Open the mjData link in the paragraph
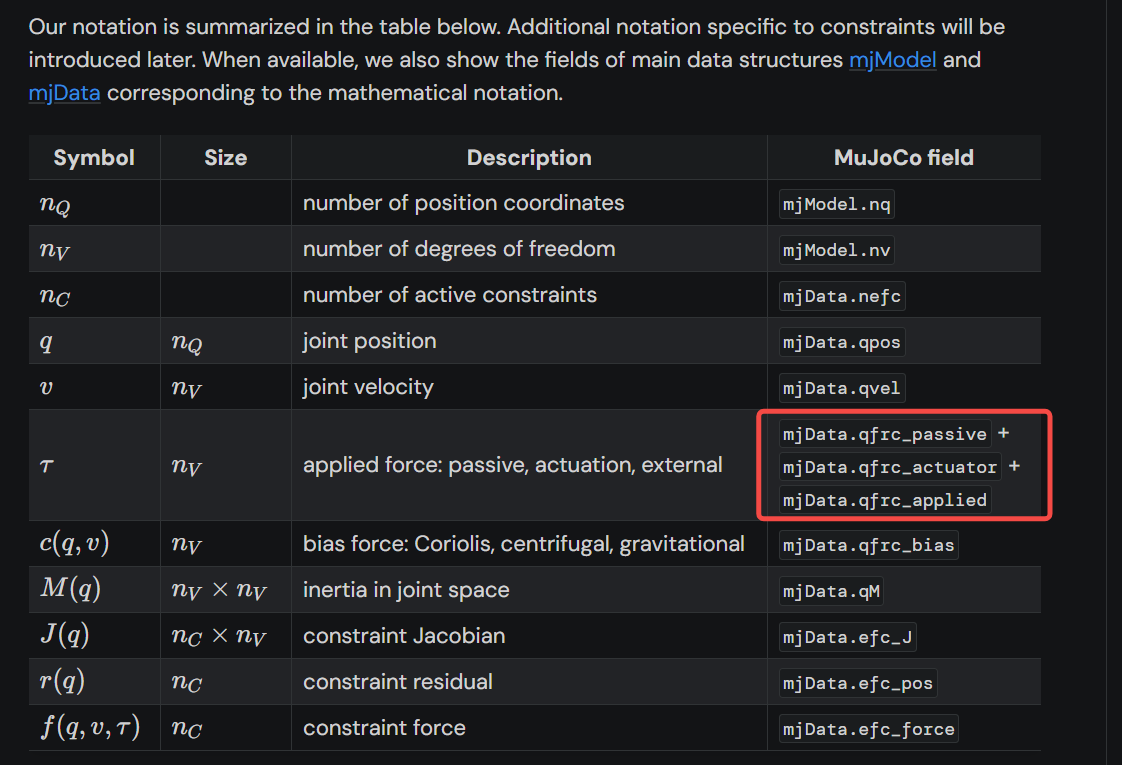Viewport: 1122px width, 765px height. point(65,94)
